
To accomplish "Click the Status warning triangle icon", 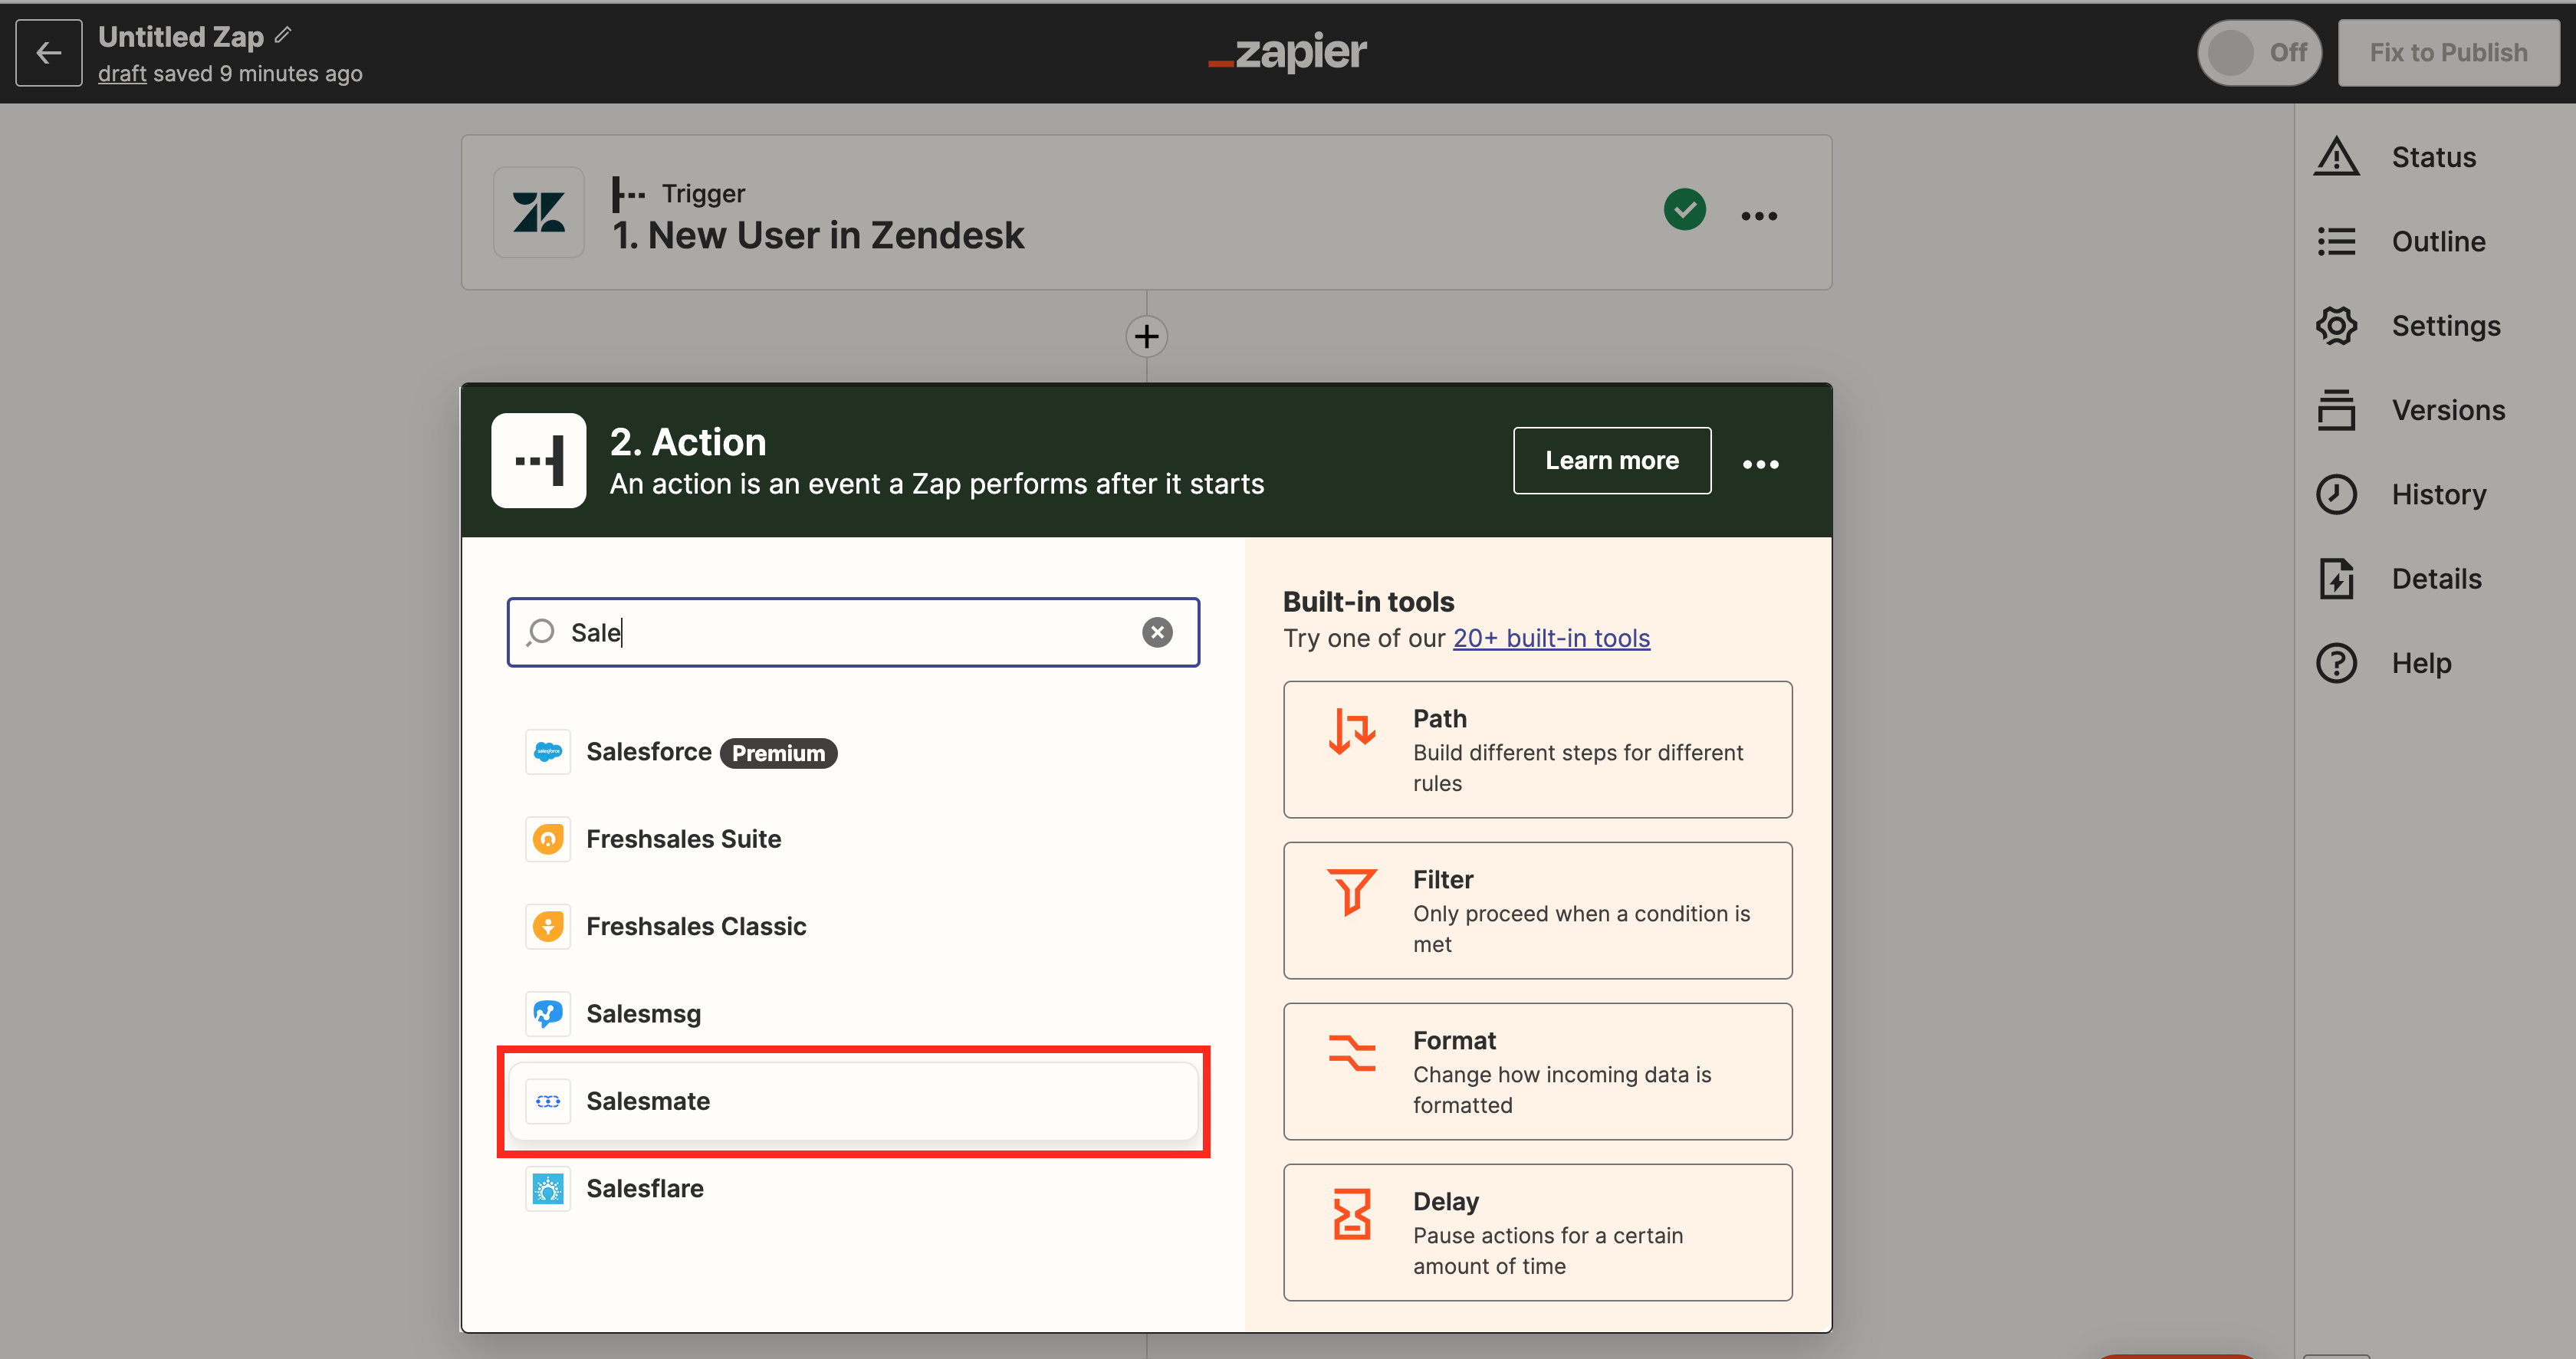I will tap(2336, 157).
